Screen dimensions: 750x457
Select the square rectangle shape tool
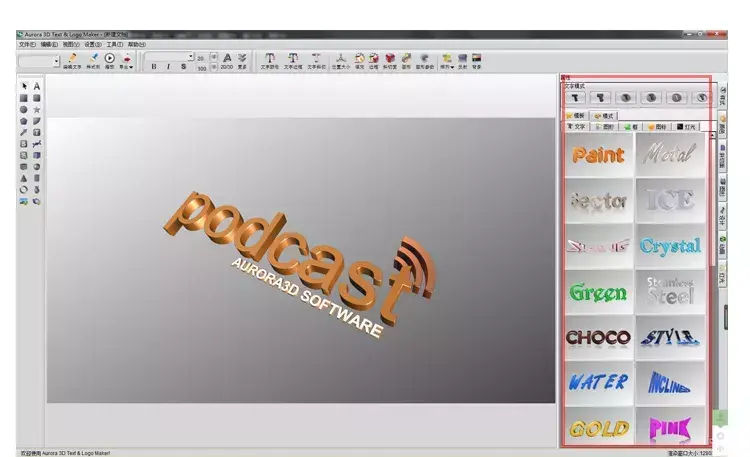(24, 98)
